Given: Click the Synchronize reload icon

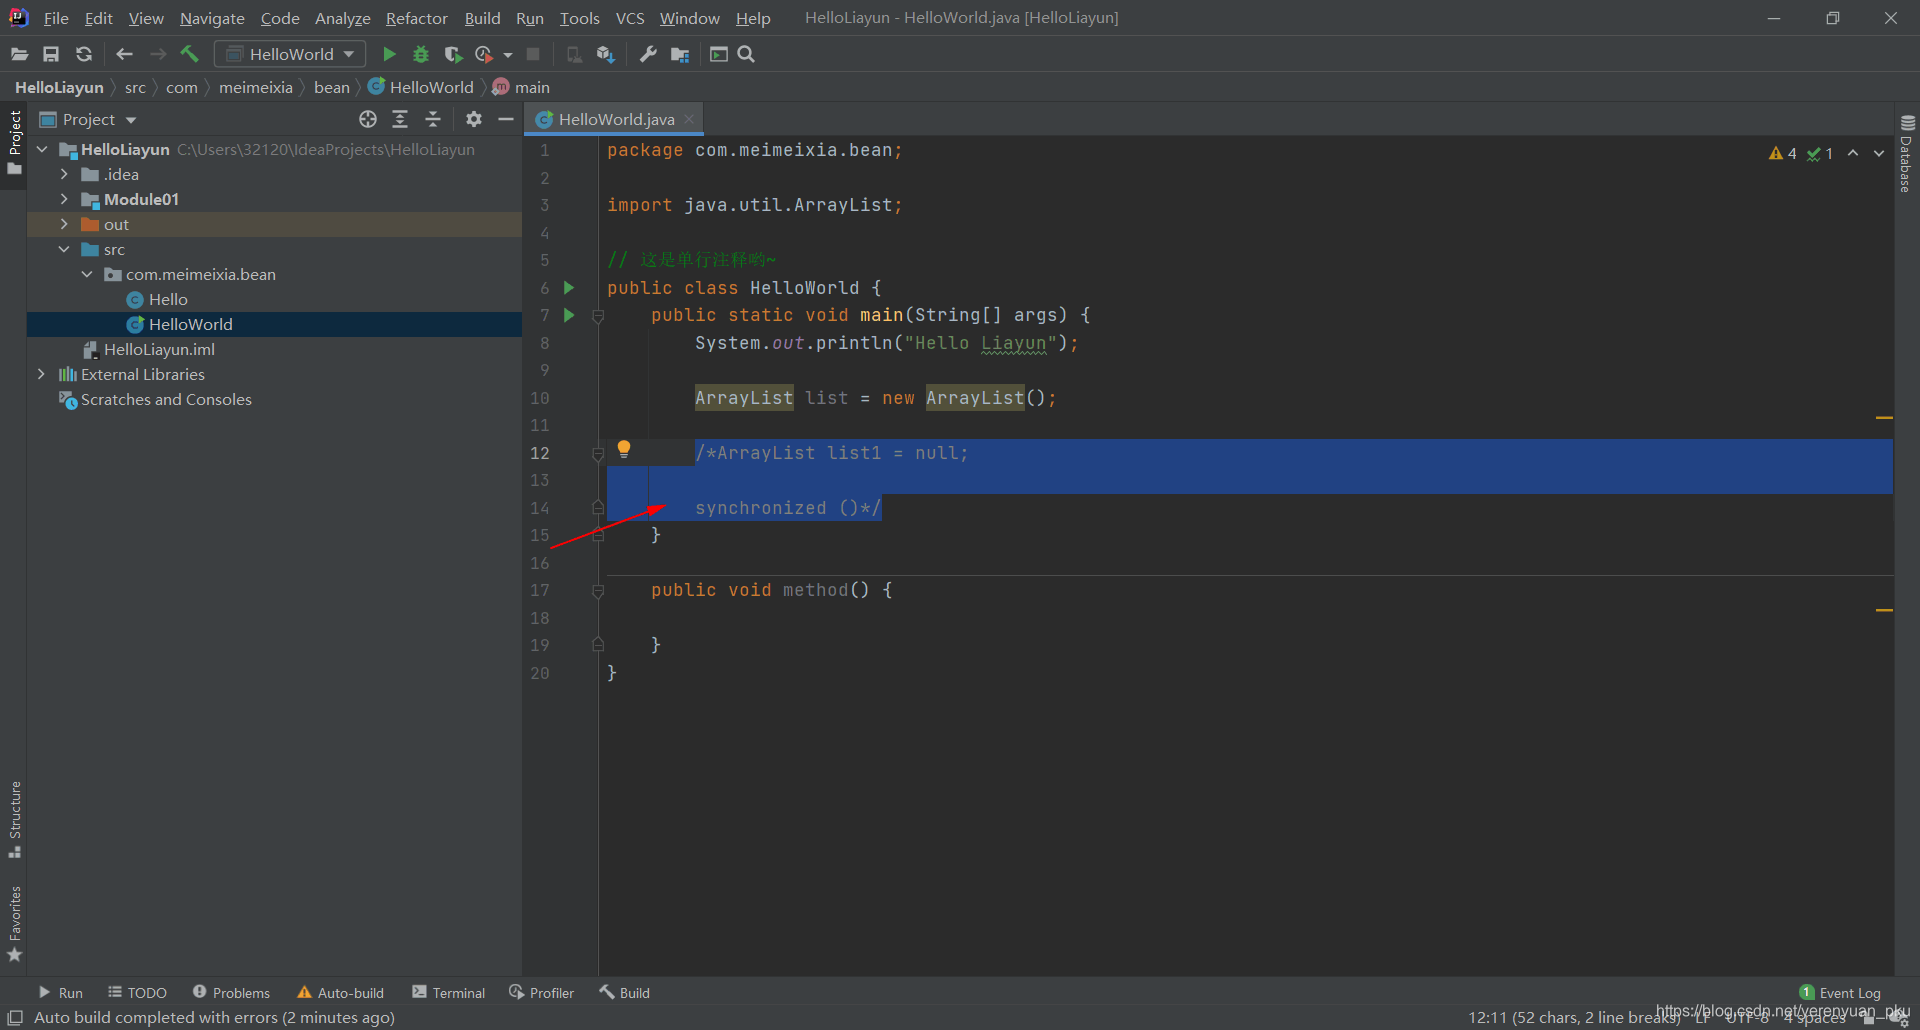Looking at the screenshot, I should tap(84, 54).
